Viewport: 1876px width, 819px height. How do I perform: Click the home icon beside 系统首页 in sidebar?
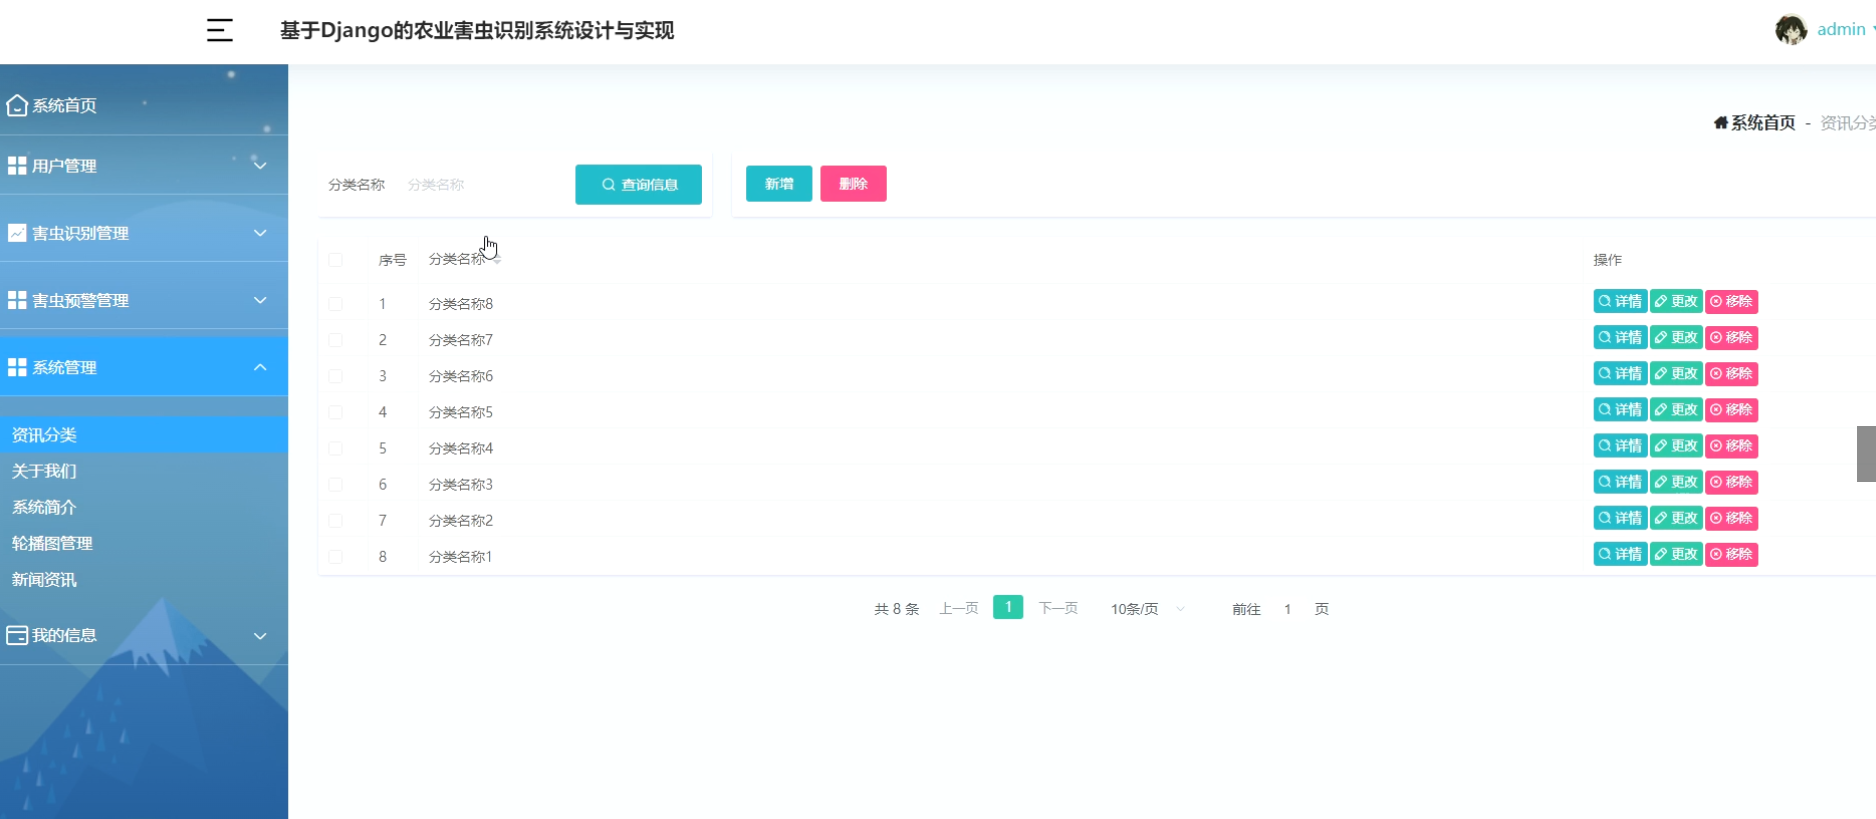pos(17,105)
